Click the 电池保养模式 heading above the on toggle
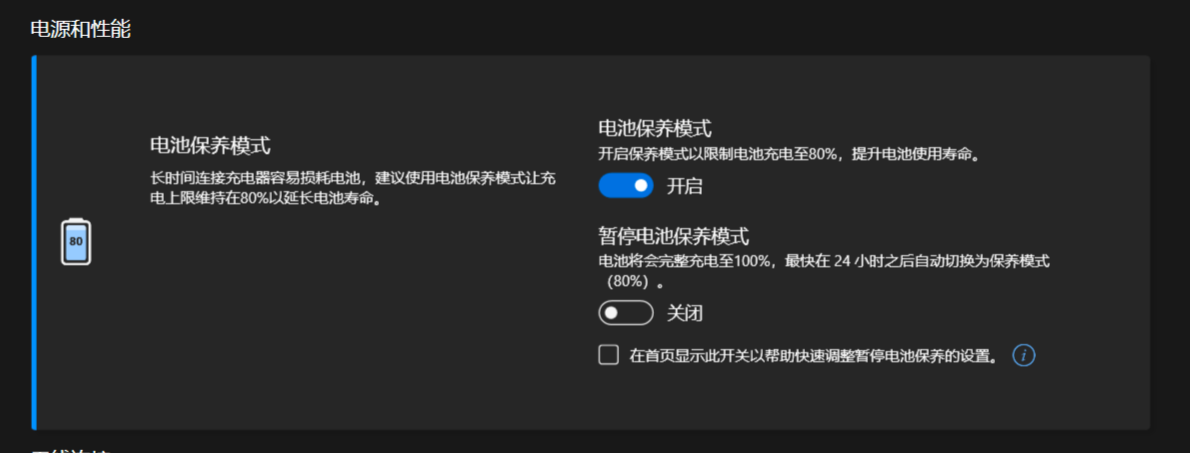Screen dimensions: 1190x453 pyautogui.click(x=655, y=128)
